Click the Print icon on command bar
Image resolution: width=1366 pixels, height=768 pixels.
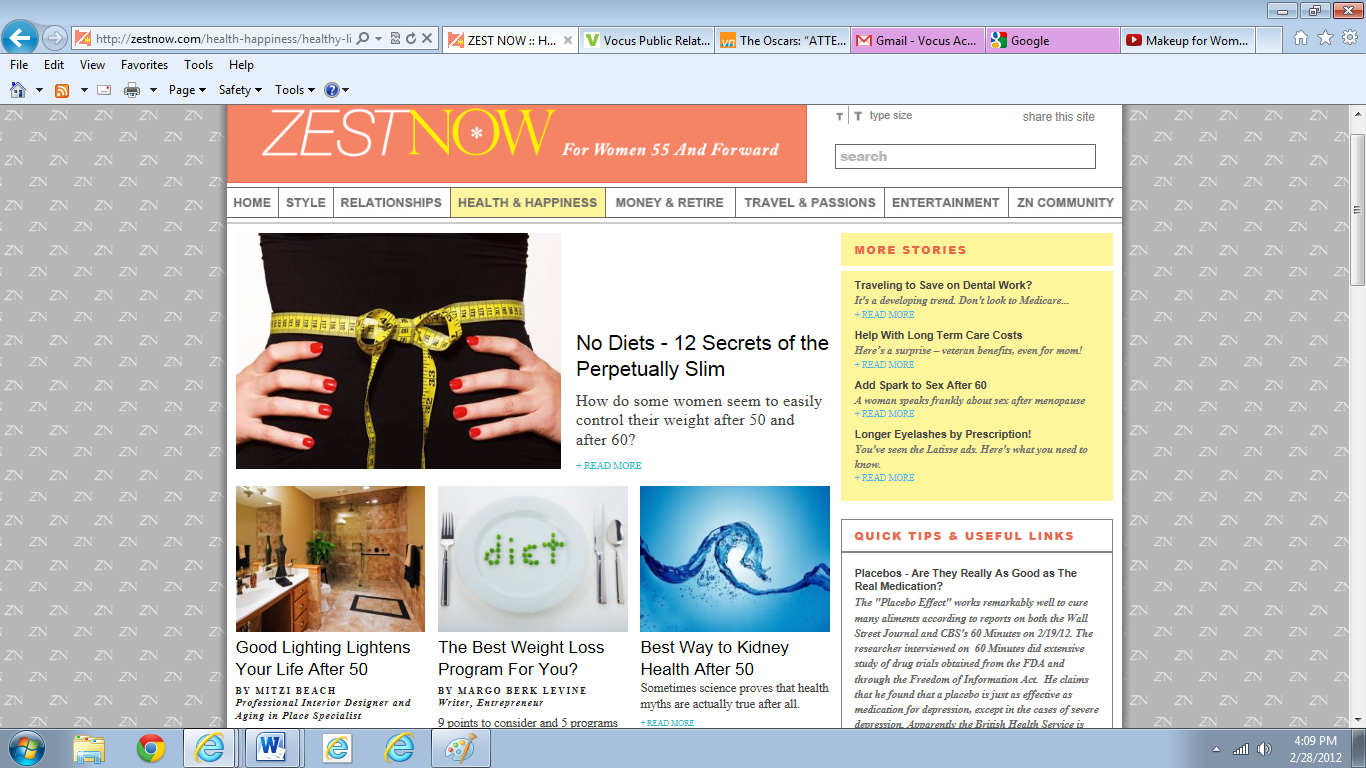[x=131, y=90]
